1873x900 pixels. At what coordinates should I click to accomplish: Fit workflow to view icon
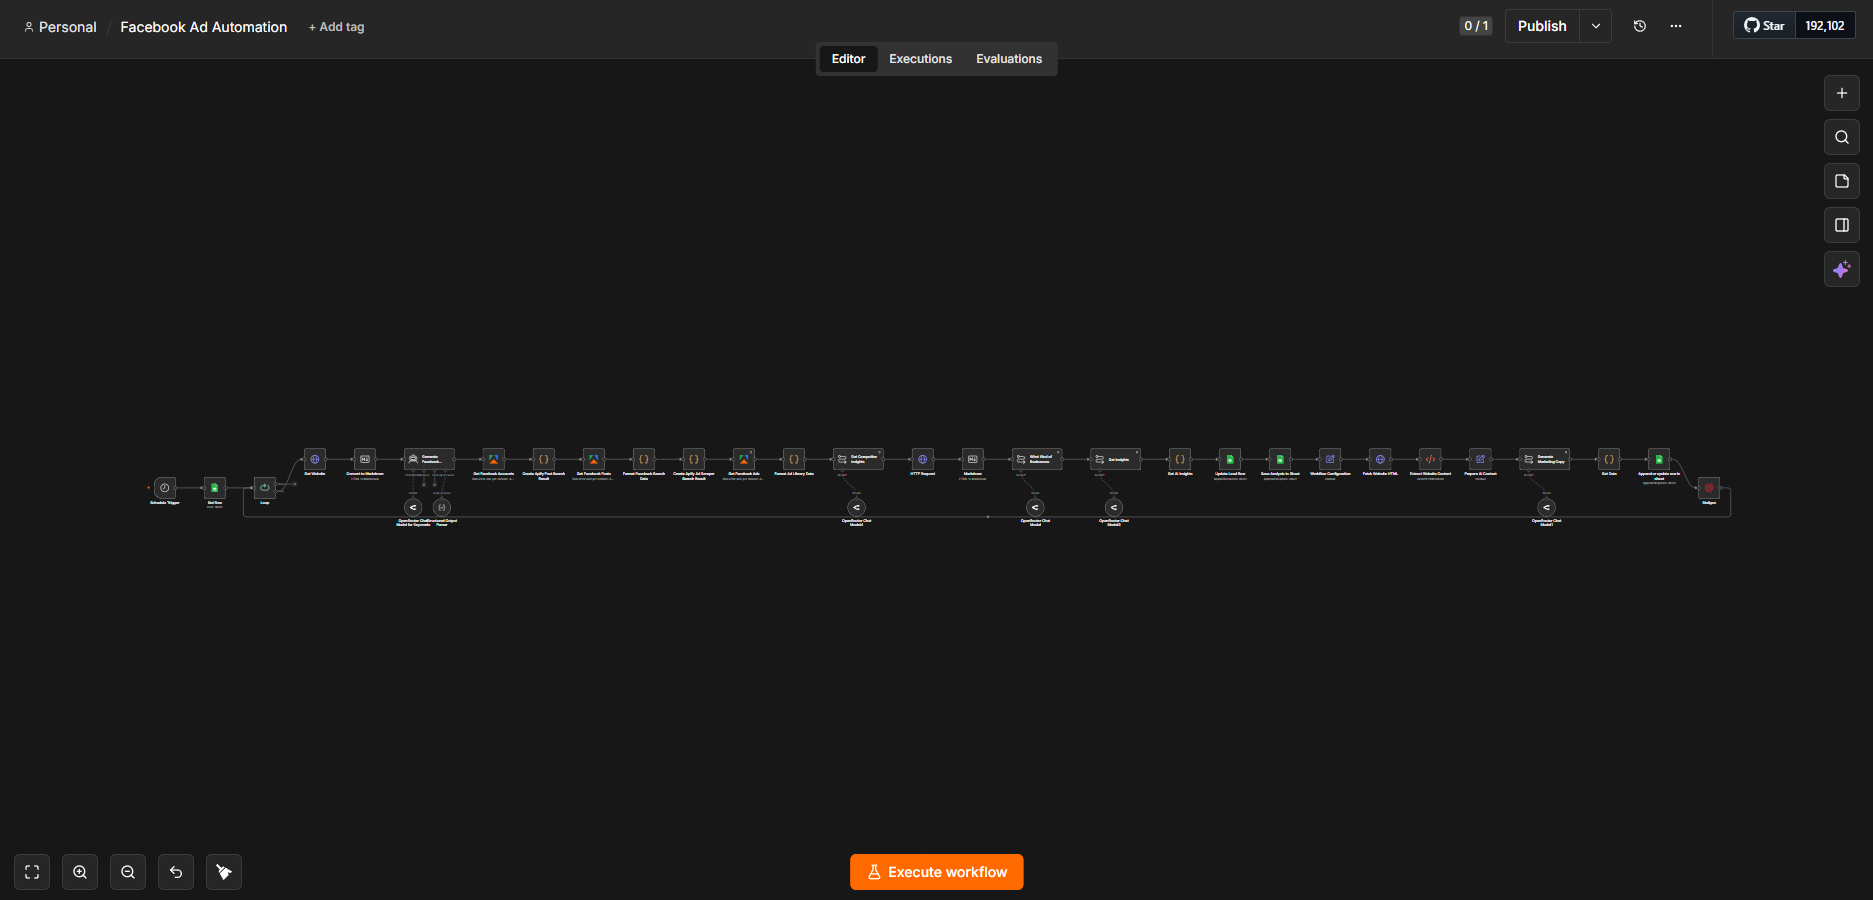click(x=32, y=872)
